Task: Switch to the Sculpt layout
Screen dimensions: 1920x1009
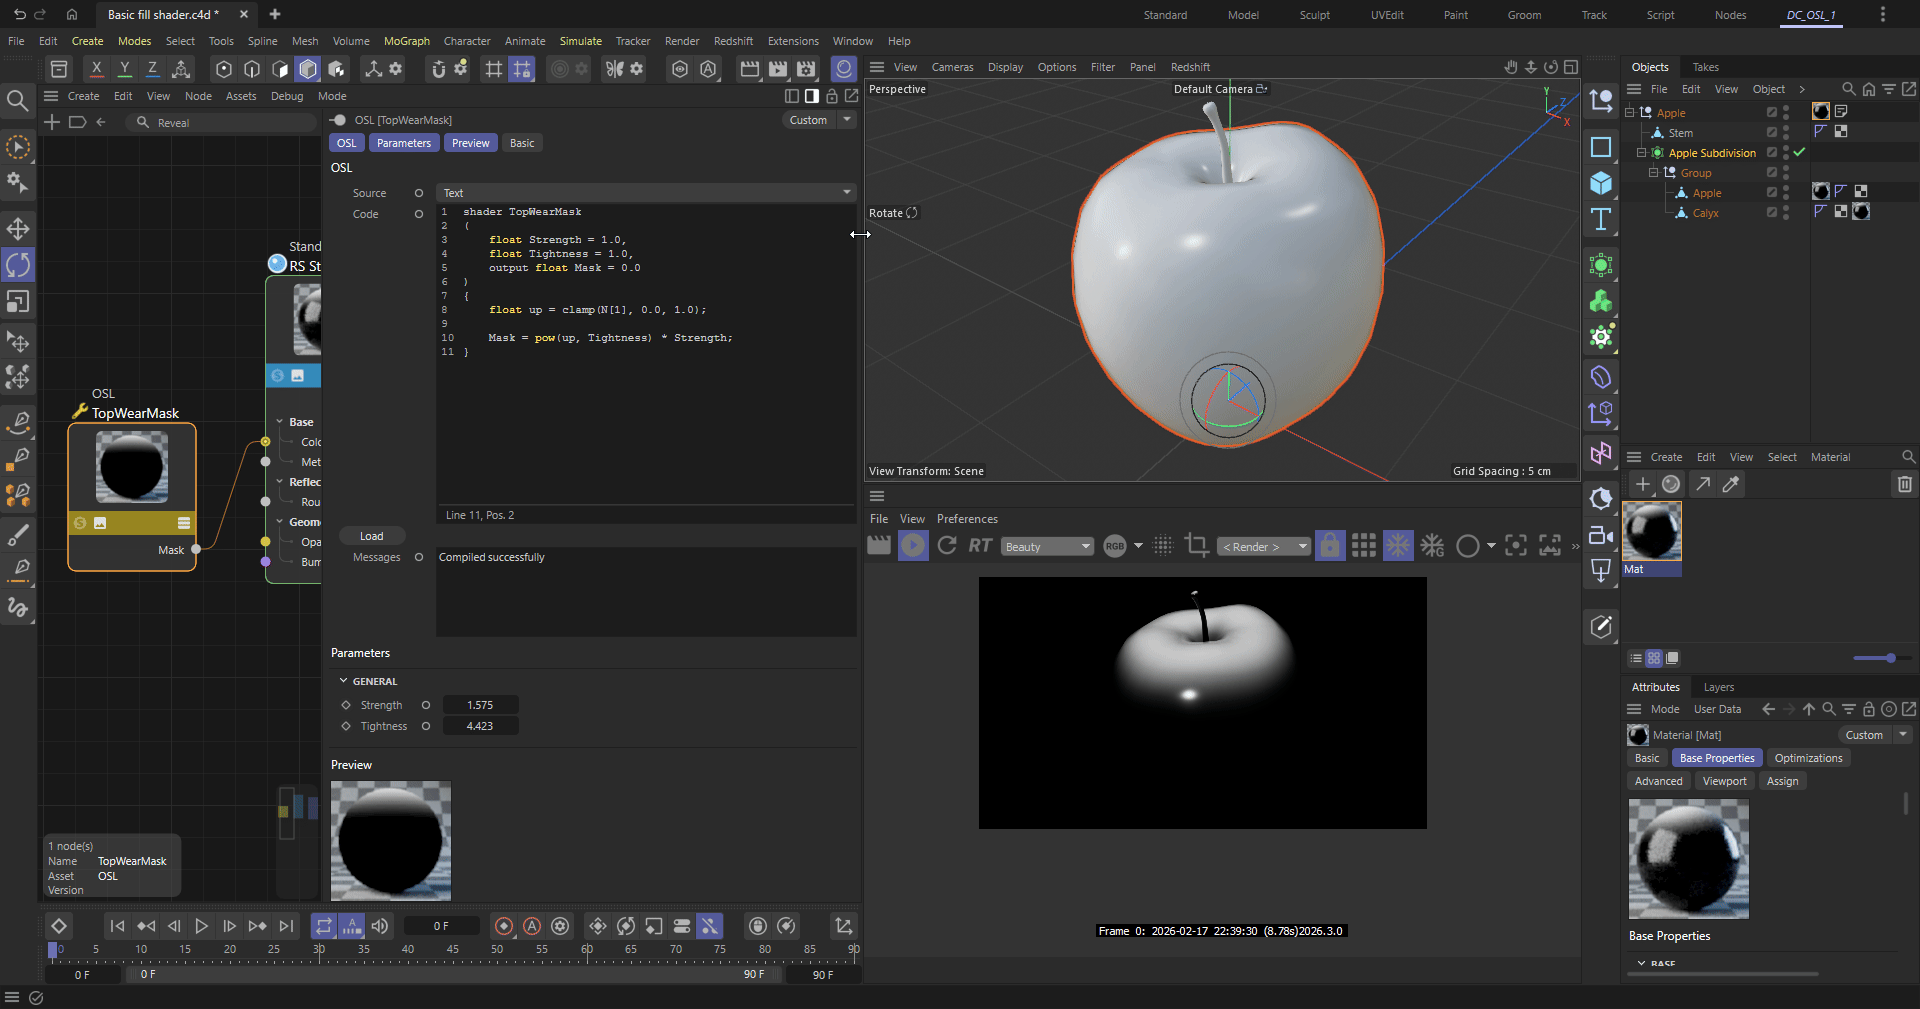Action: pyautogui.click(x=1314, y=15)
